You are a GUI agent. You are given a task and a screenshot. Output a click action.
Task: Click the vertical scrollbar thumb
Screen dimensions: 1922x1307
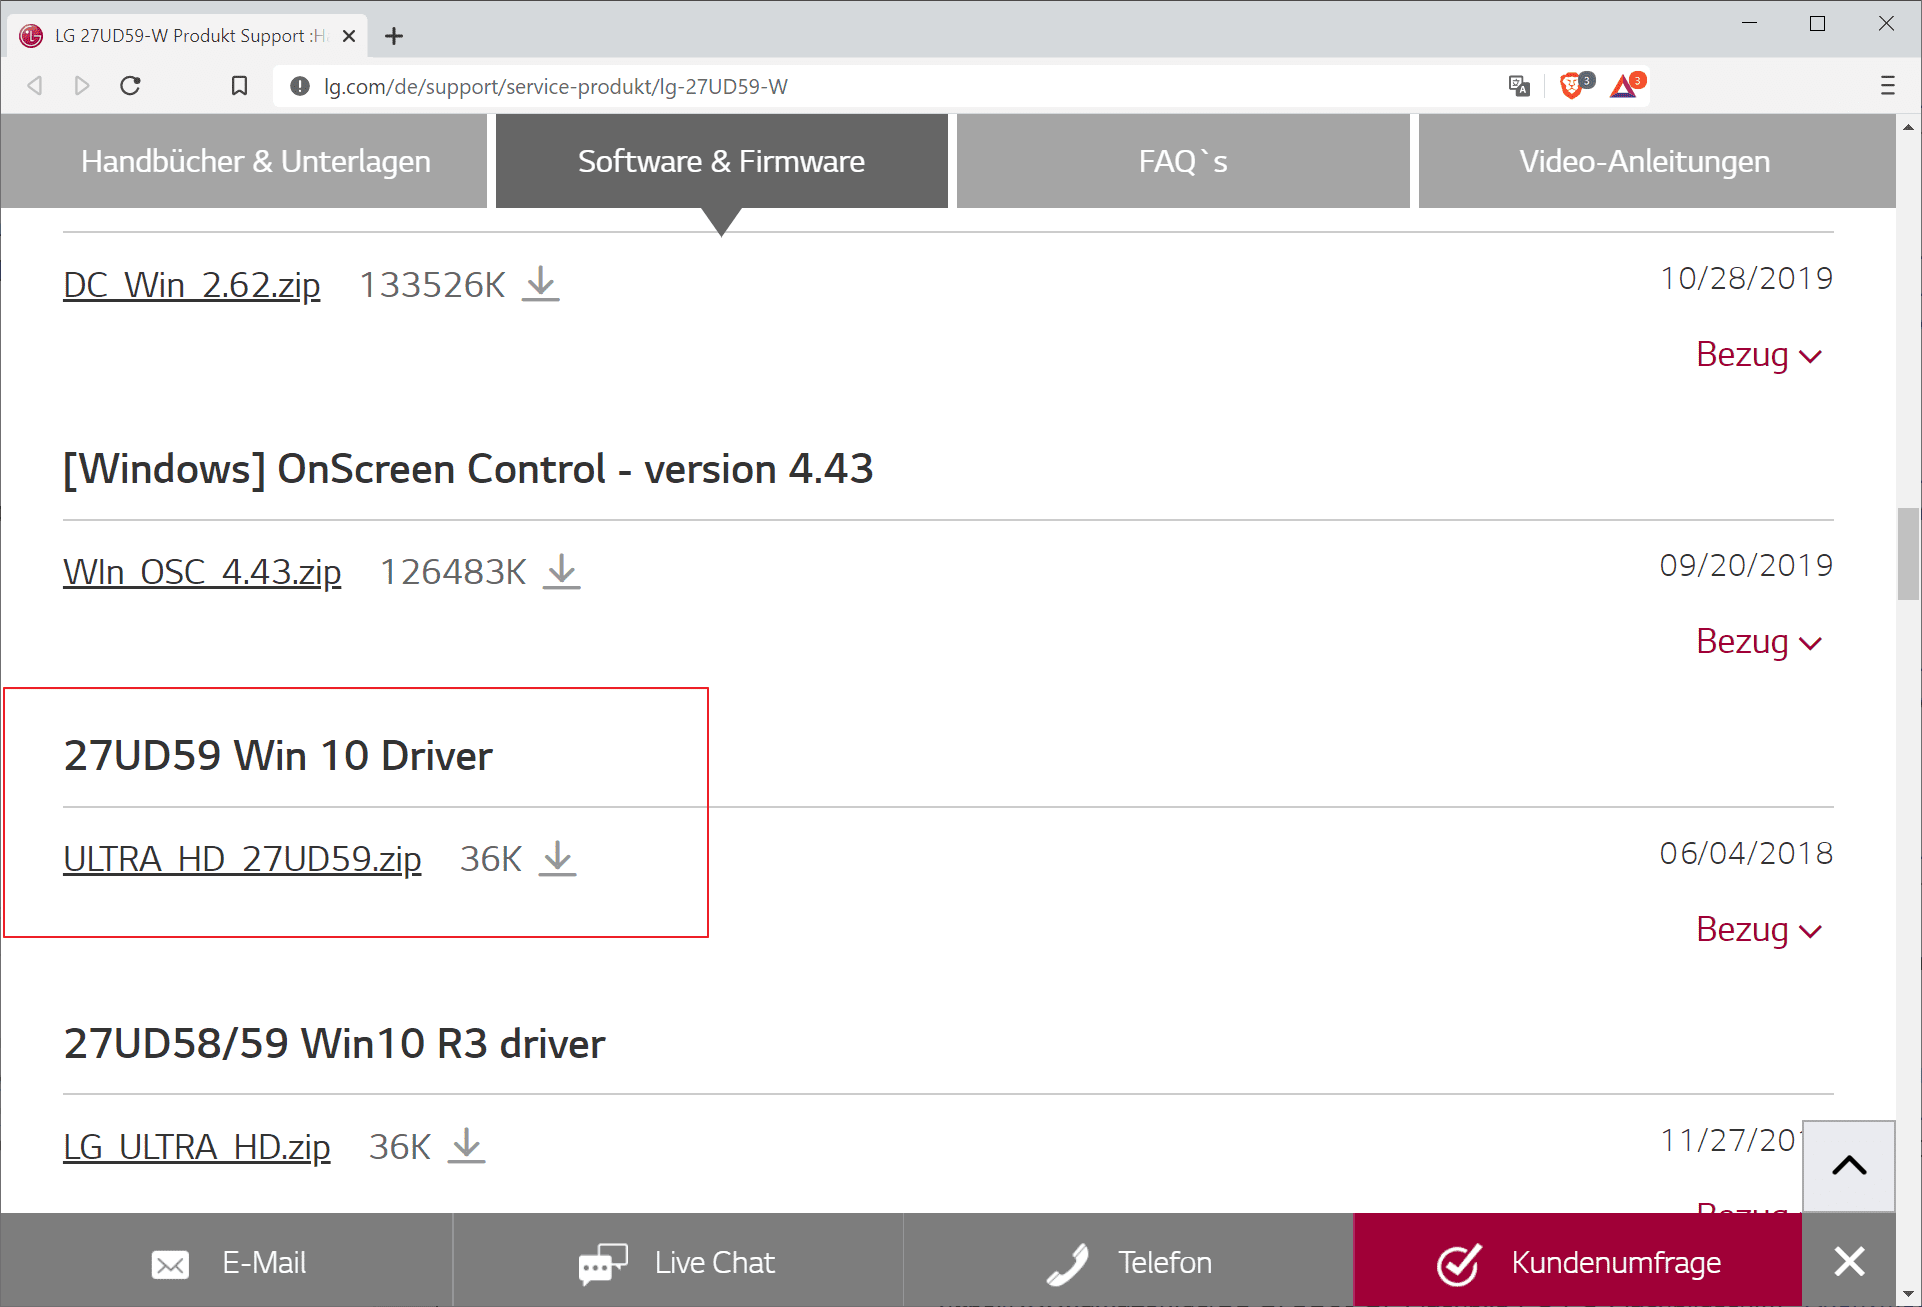coord(1908,553)
